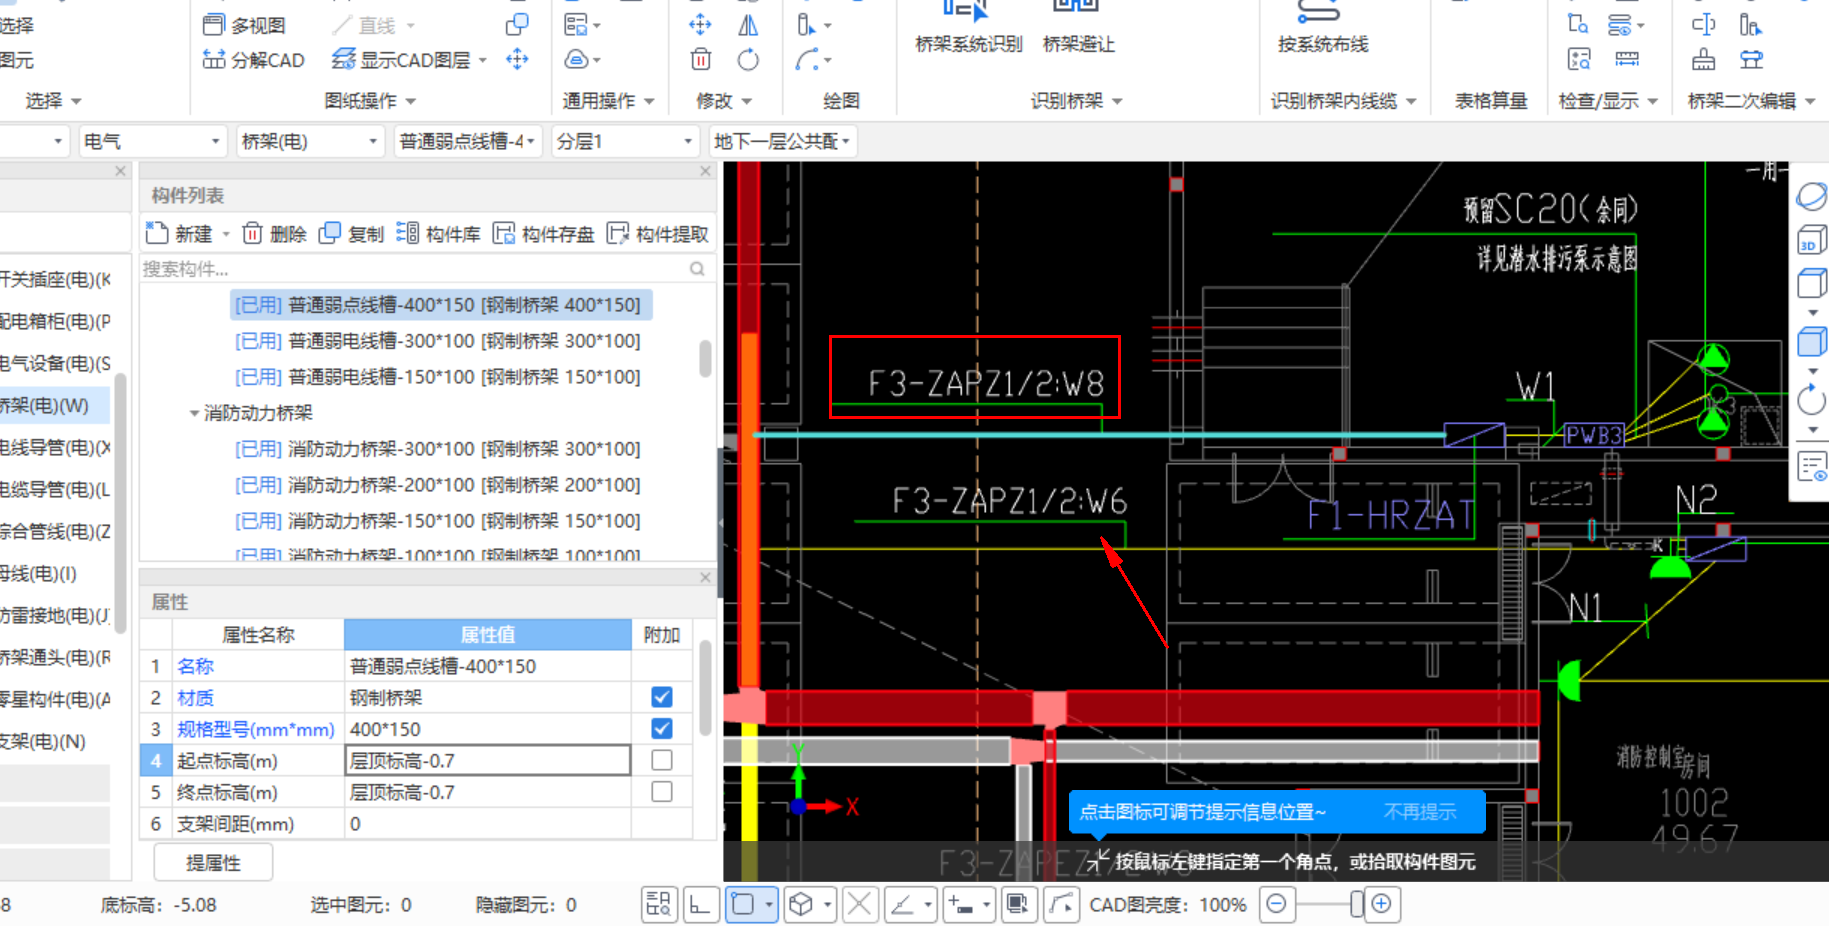Click the search magnifier in component search

(697, 269)
